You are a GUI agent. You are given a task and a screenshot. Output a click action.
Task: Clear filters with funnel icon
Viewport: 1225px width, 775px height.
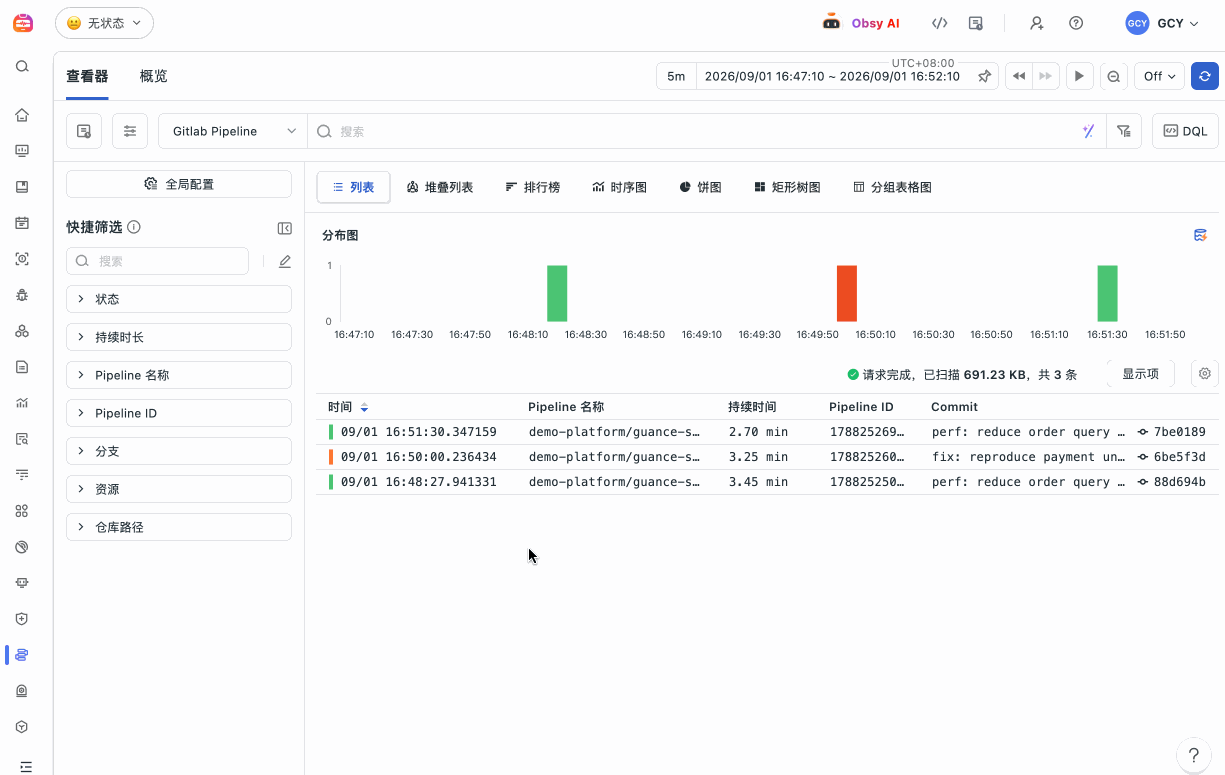click(1124, 131)
